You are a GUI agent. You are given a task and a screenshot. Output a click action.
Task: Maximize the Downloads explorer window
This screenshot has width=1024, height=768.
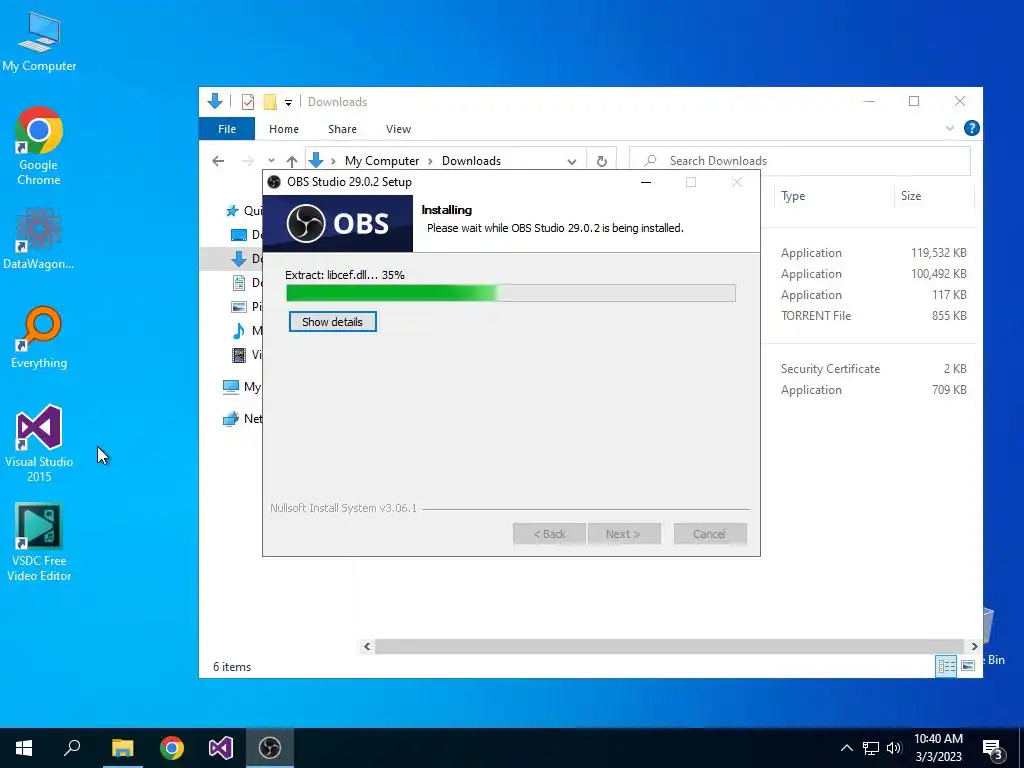(914, 101)
